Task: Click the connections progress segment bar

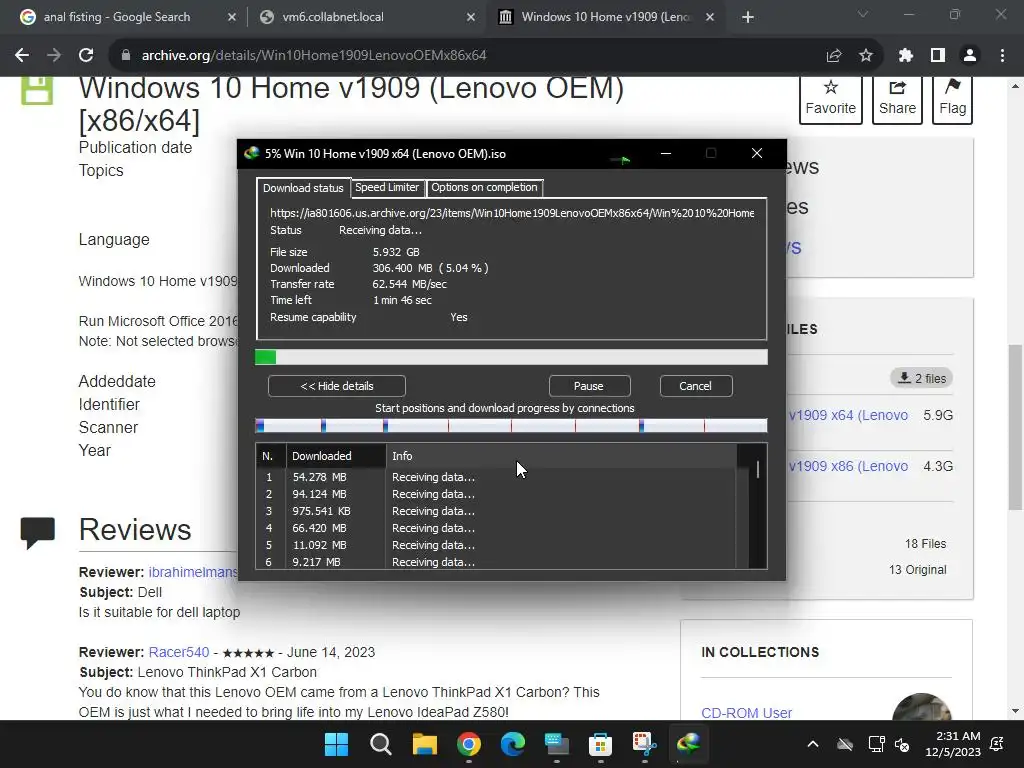Action: click(x=511, y=426)
